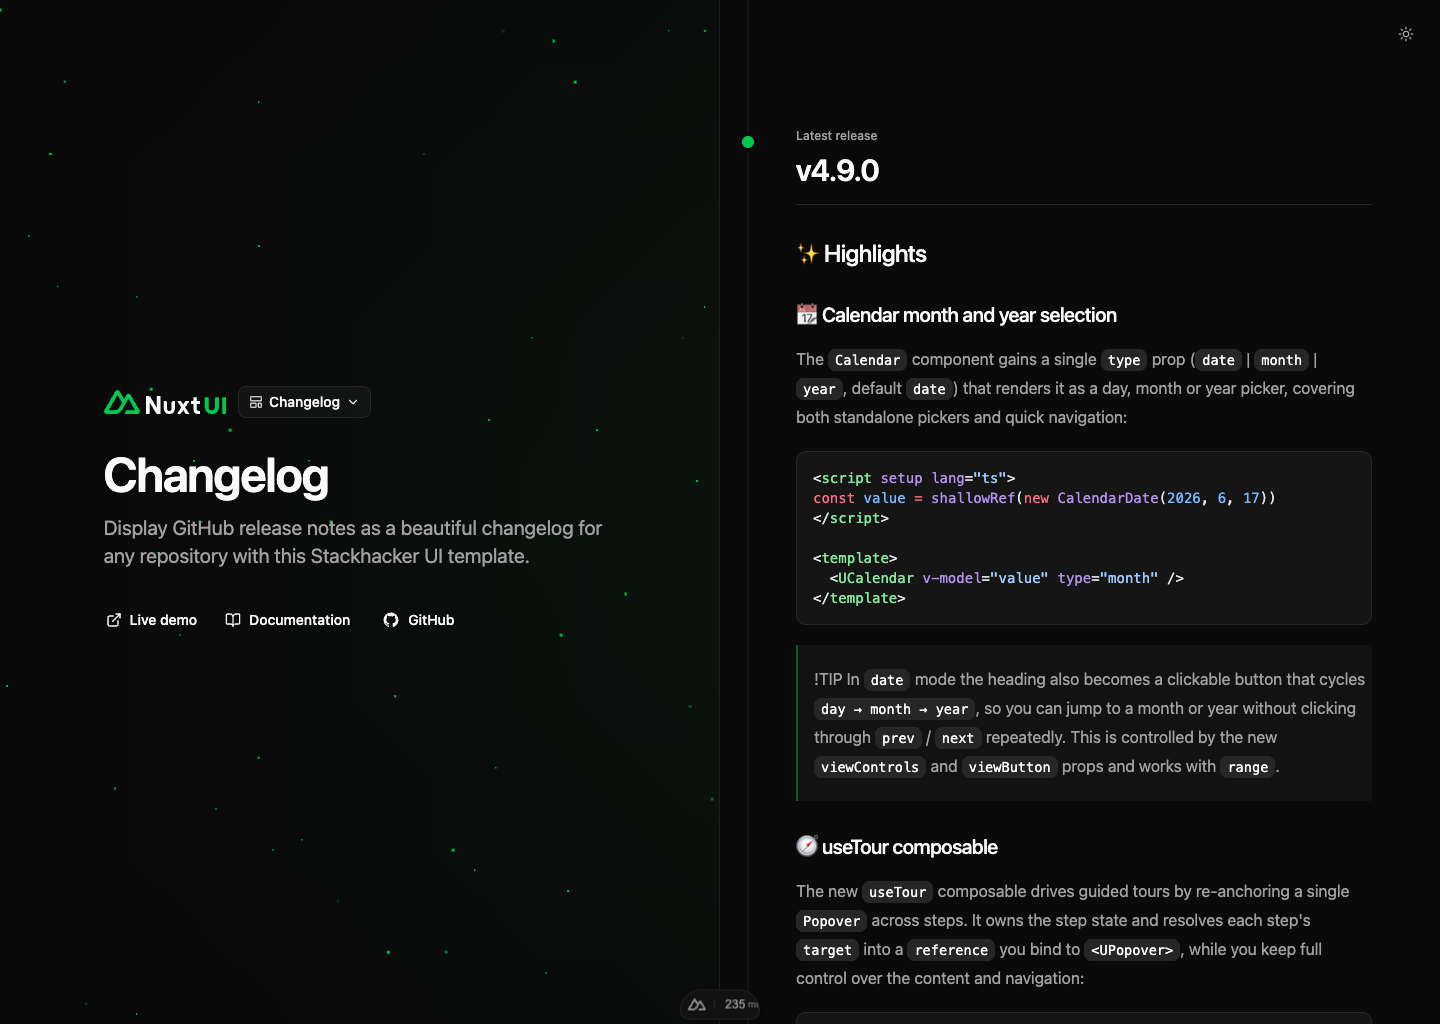Click the 'target' inline code tag

pyautogui.click(x=827, y=950)
